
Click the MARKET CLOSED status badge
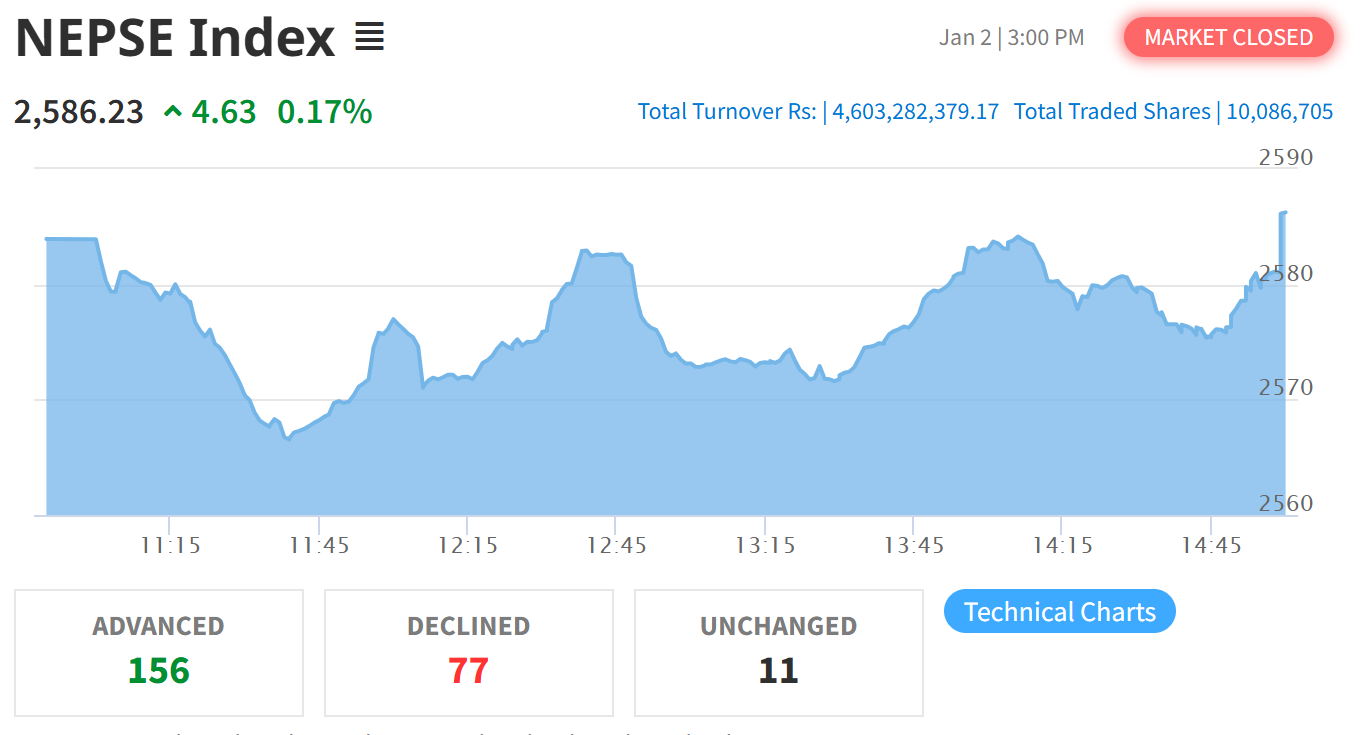(x=1228, y=37)
